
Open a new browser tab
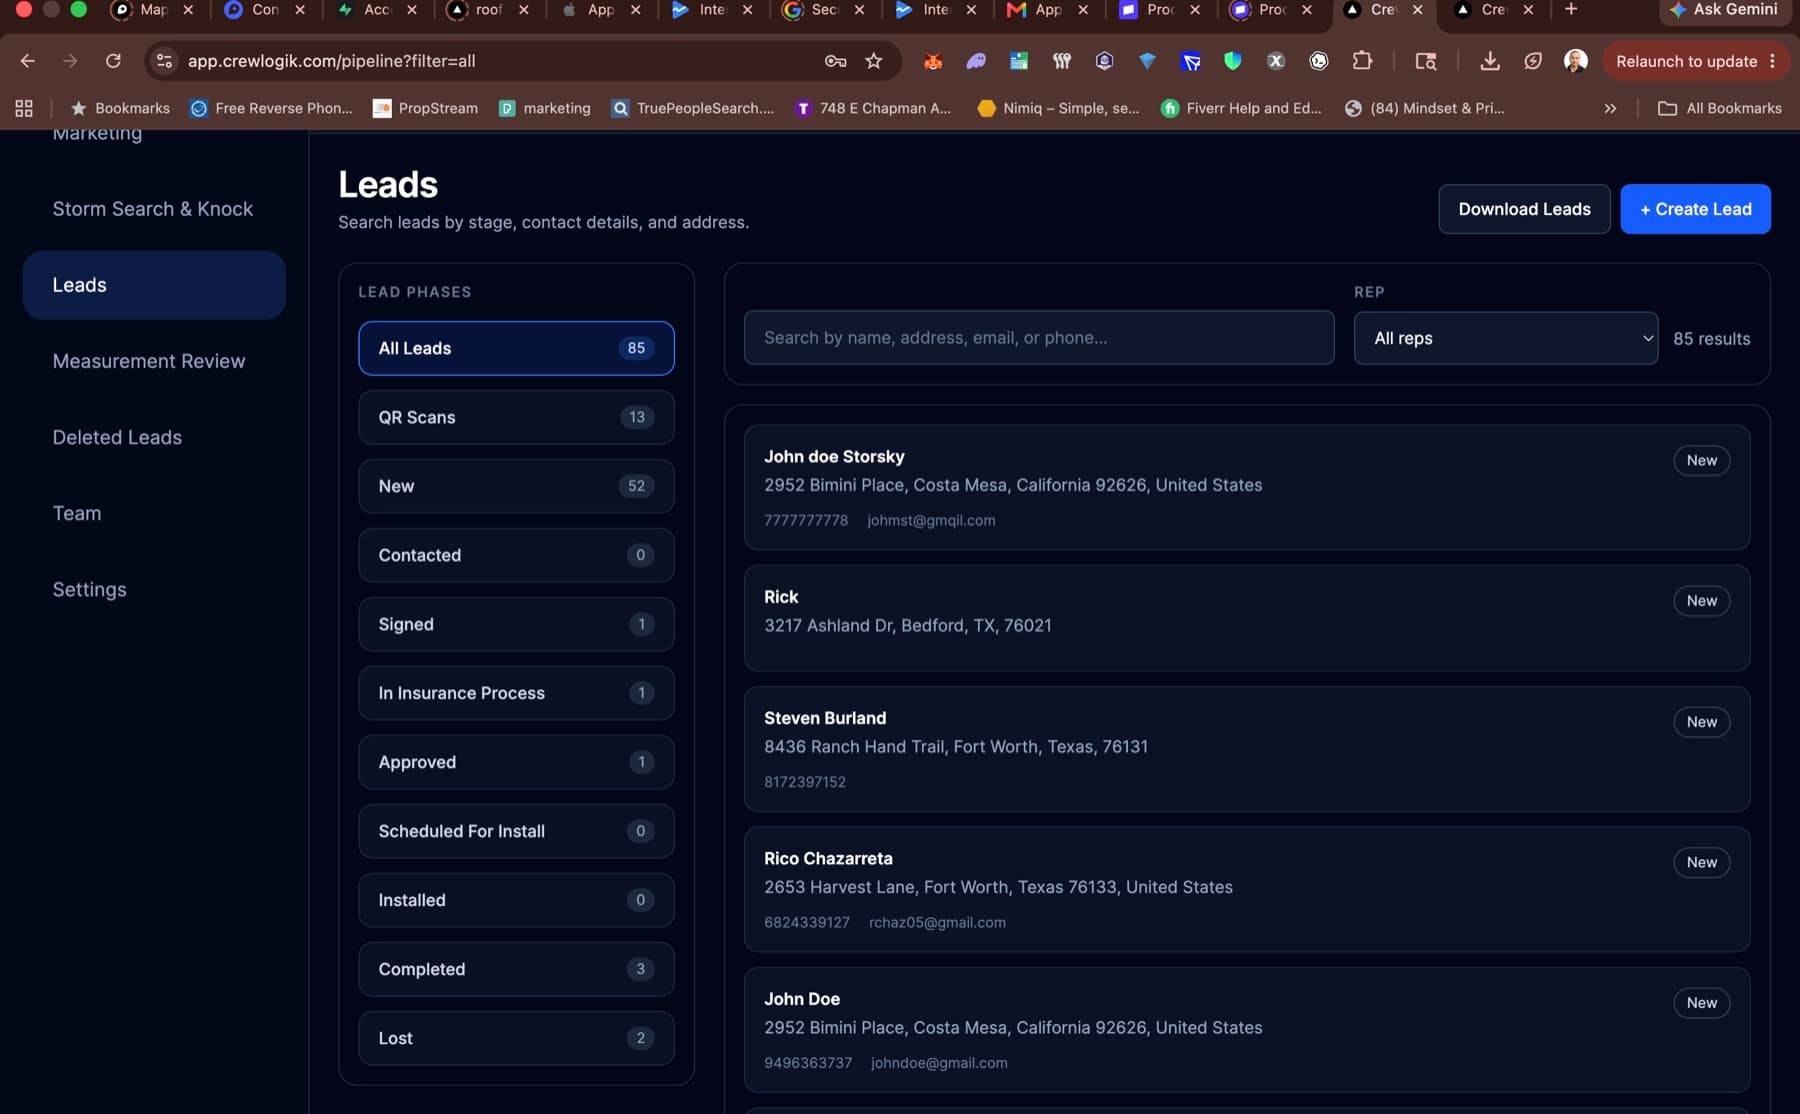click(1571, 9)
